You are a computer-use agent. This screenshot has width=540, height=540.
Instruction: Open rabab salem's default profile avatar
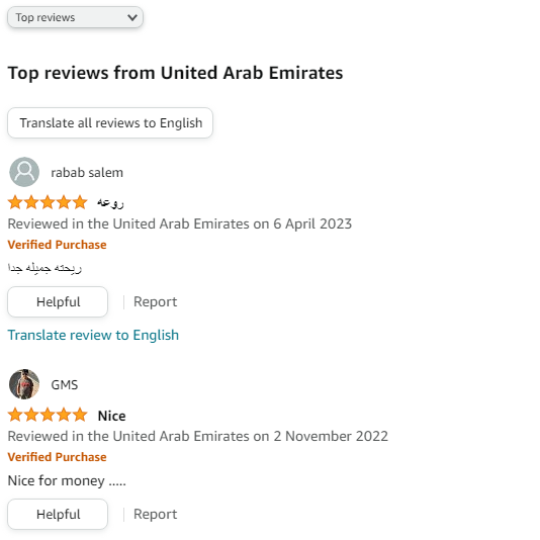[x=24, y=172]
